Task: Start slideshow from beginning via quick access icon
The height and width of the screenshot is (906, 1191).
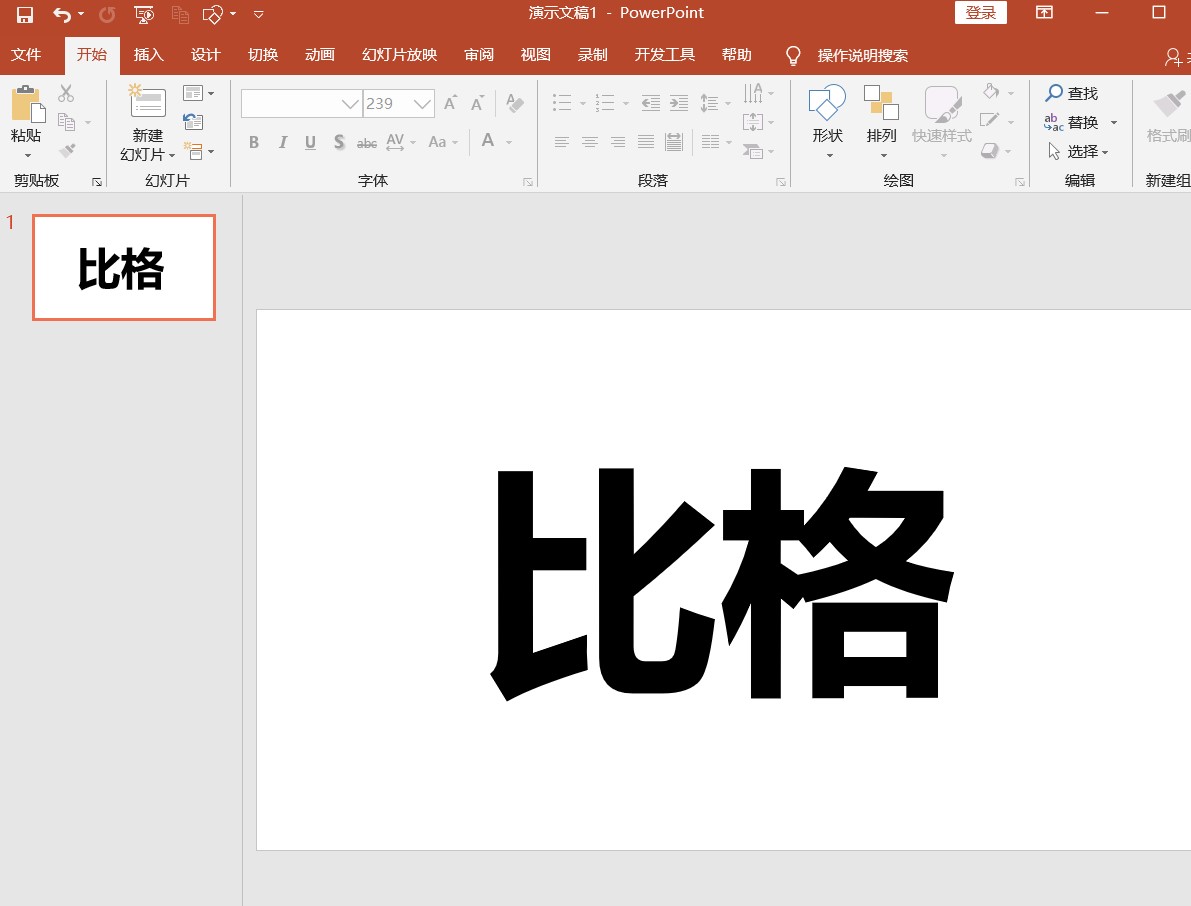Action: tap(144, 14)
